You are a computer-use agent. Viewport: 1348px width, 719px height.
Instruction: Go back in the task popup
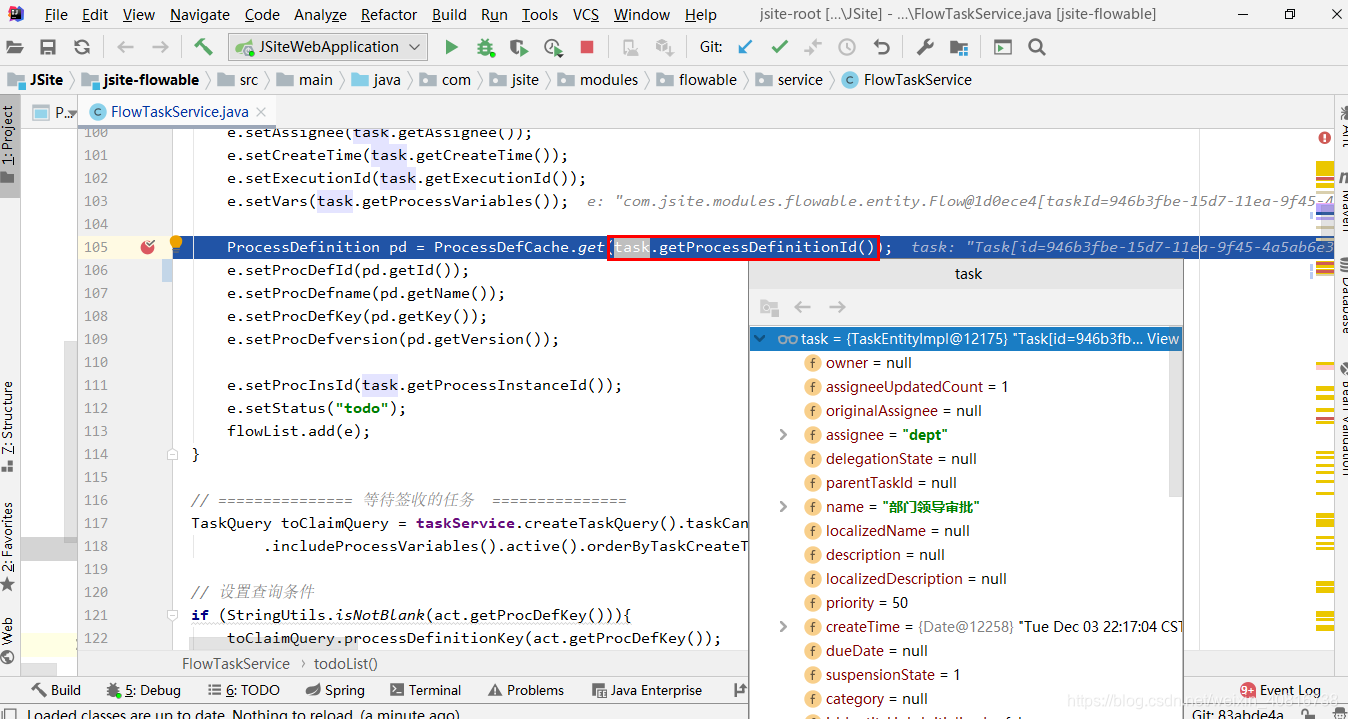[x=802, y=307]
